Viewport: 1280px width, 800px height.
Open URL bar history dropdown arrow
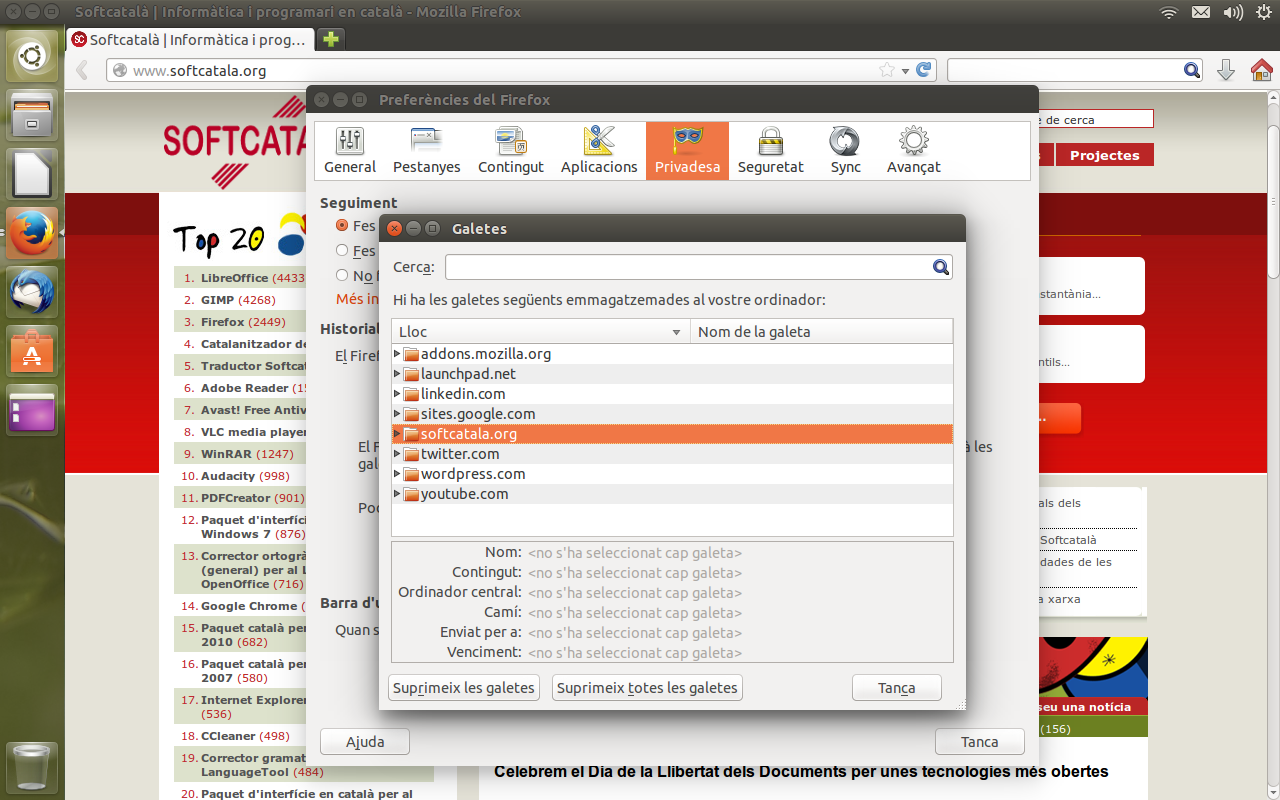tap(905, 71)
